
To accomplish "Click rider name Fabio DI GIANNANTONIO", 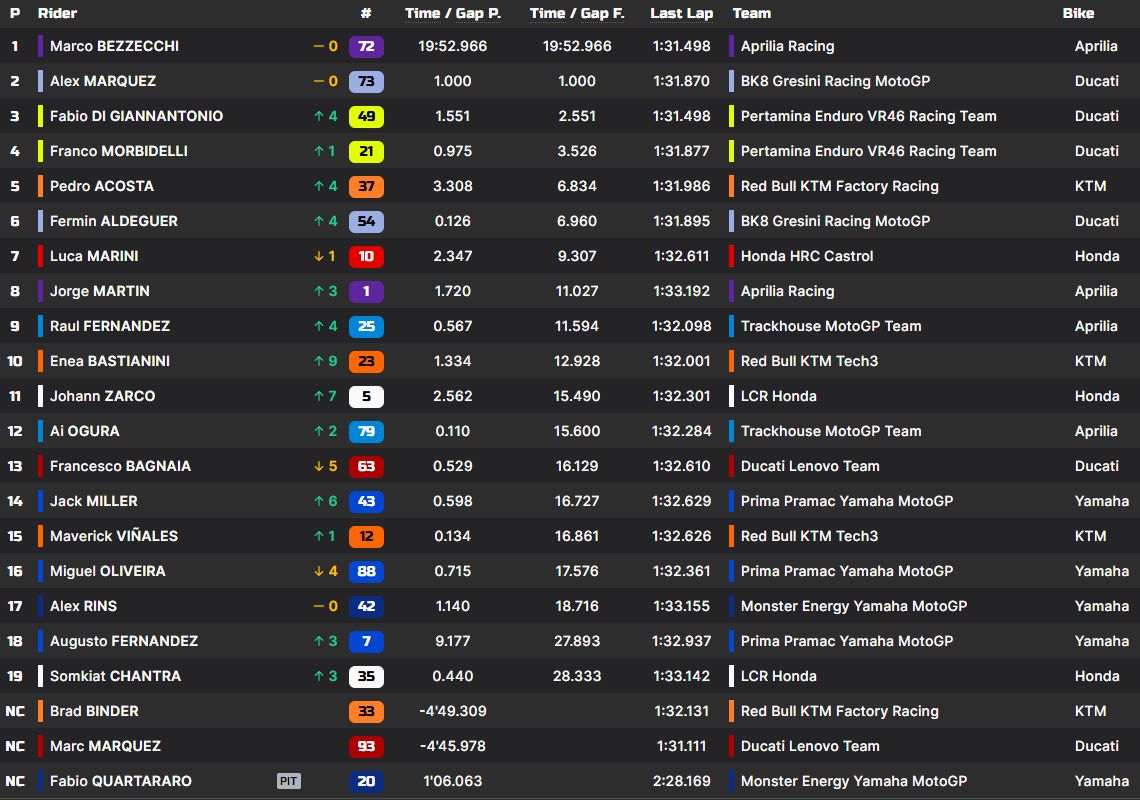I will (136, 116).
